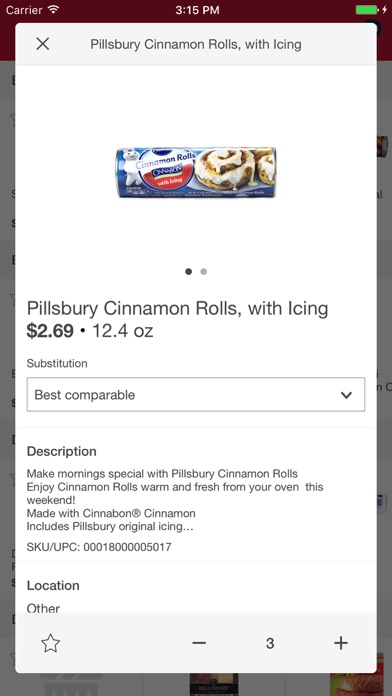This screenshot has height=696, width=392.
Task: Tap the Other location entry
Action: click(43, 608)
